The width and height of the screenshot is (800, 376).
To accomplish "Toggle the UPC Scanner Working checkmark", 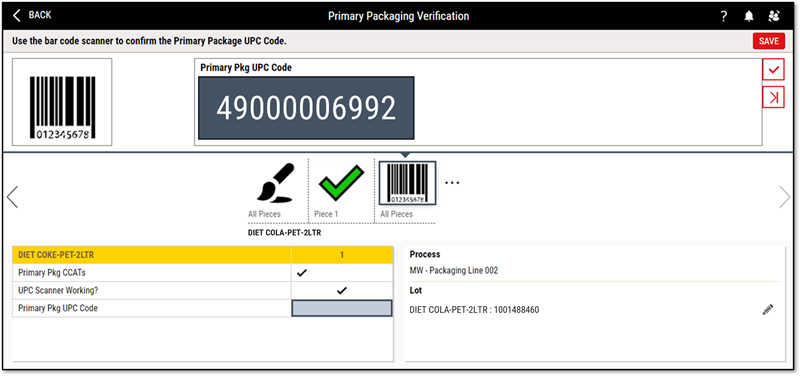I will [x=341, y=291].
